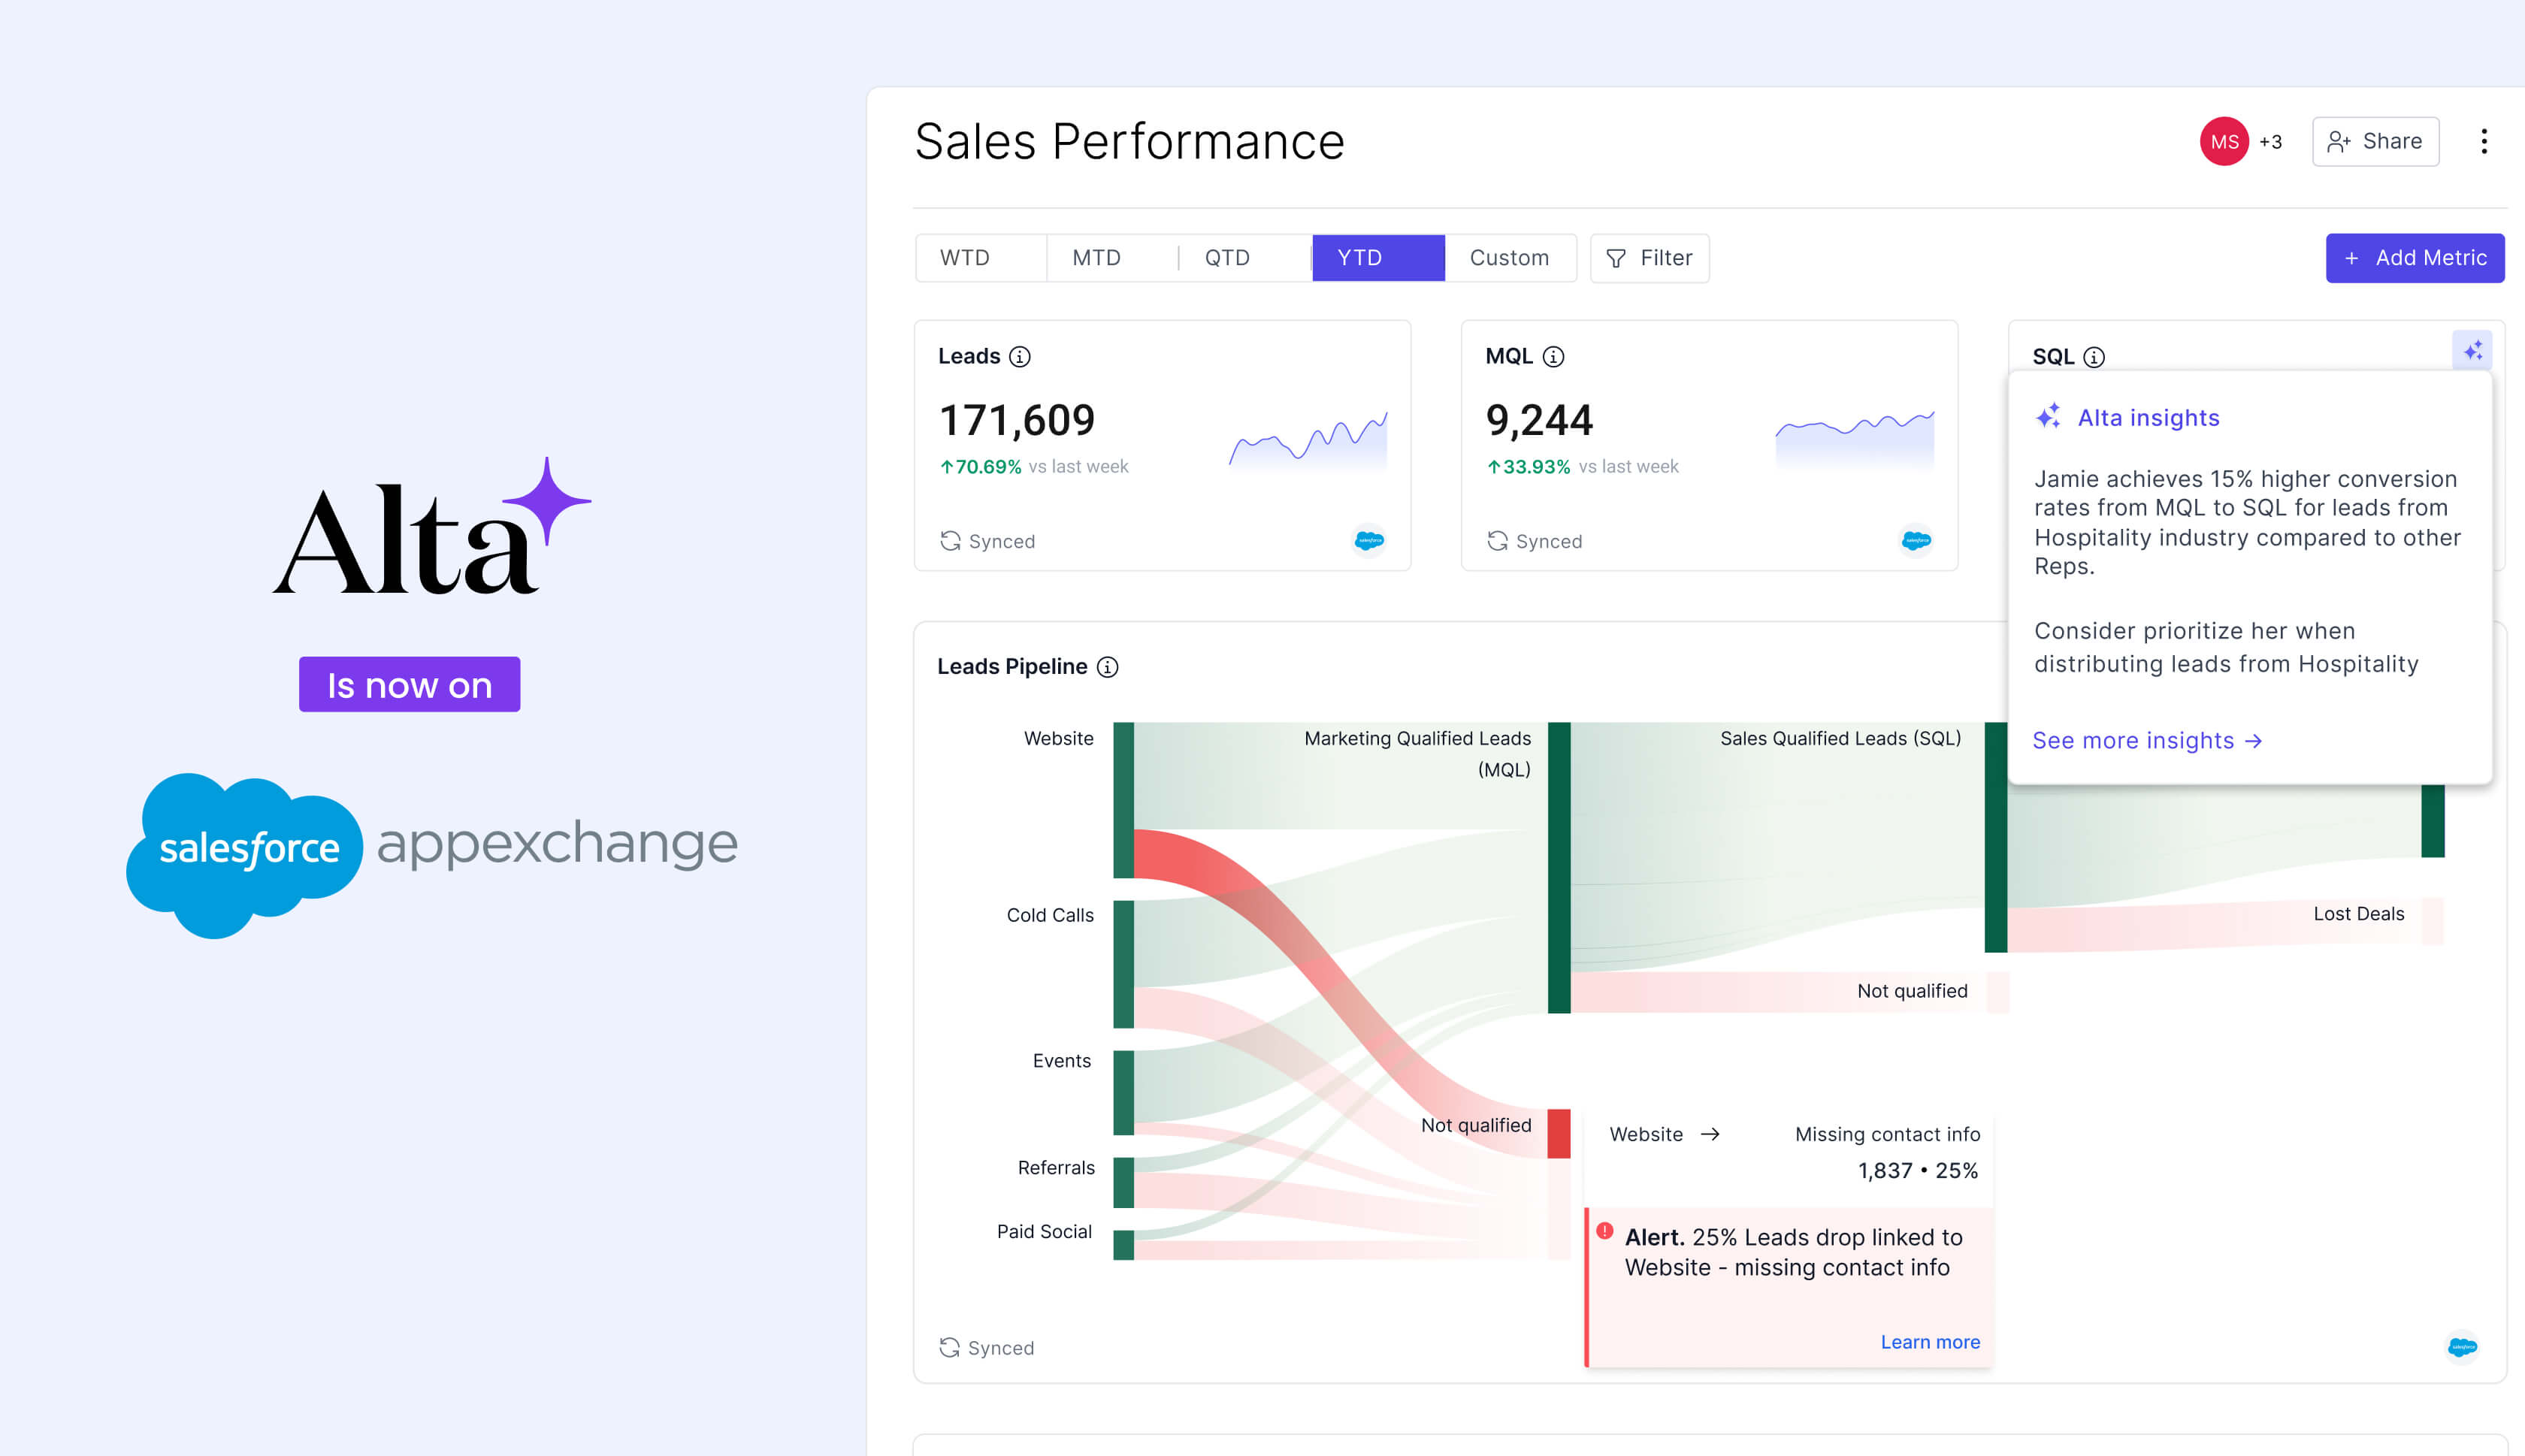Open Learn more in the leads drop alert
This screenshot has height=1456, width=2525.
(x=1929, y=1341)
